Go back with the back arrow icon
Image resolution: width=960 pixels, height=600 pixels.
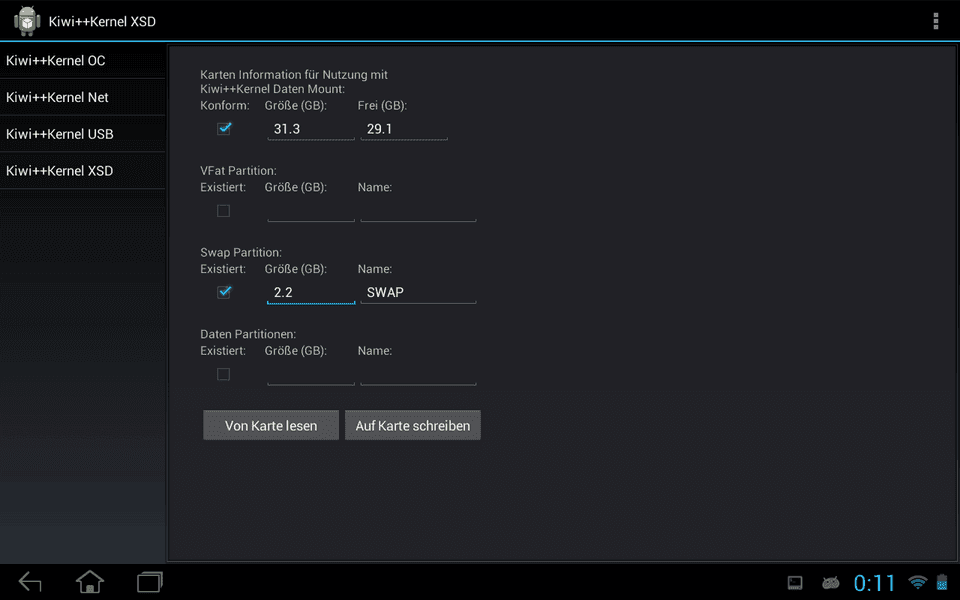click(30, 582)
